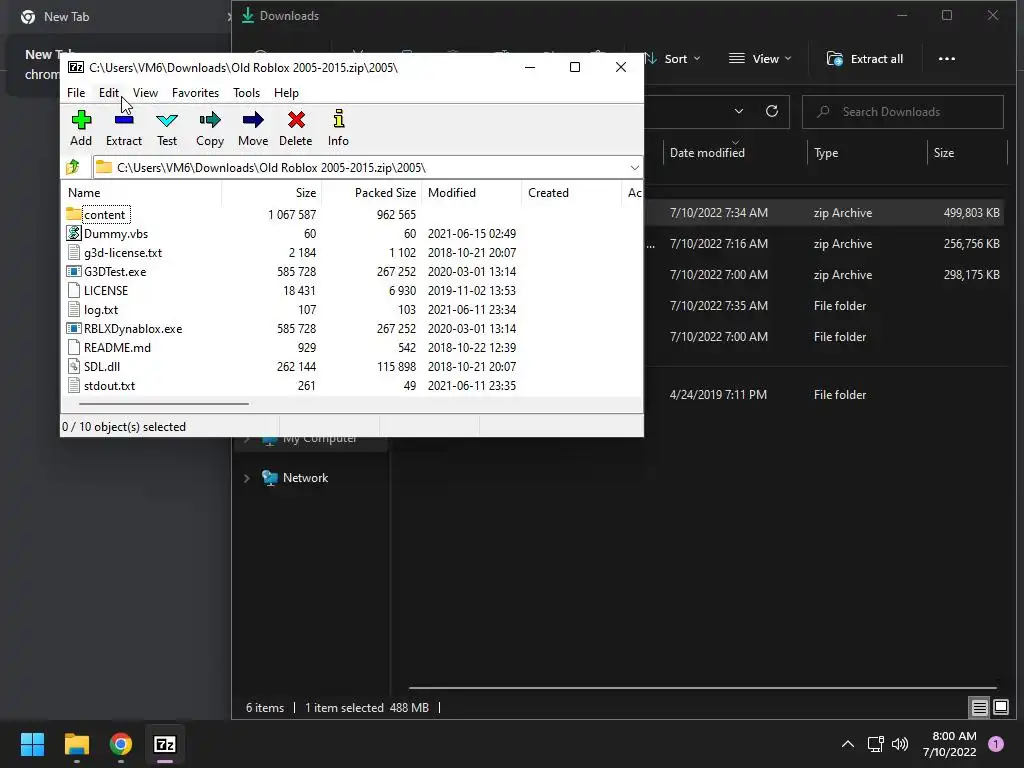The width and height of the screenshot is (1024, 768).
Task: Select the 499,803 KB zip Archive row
Action: [824, 213]
